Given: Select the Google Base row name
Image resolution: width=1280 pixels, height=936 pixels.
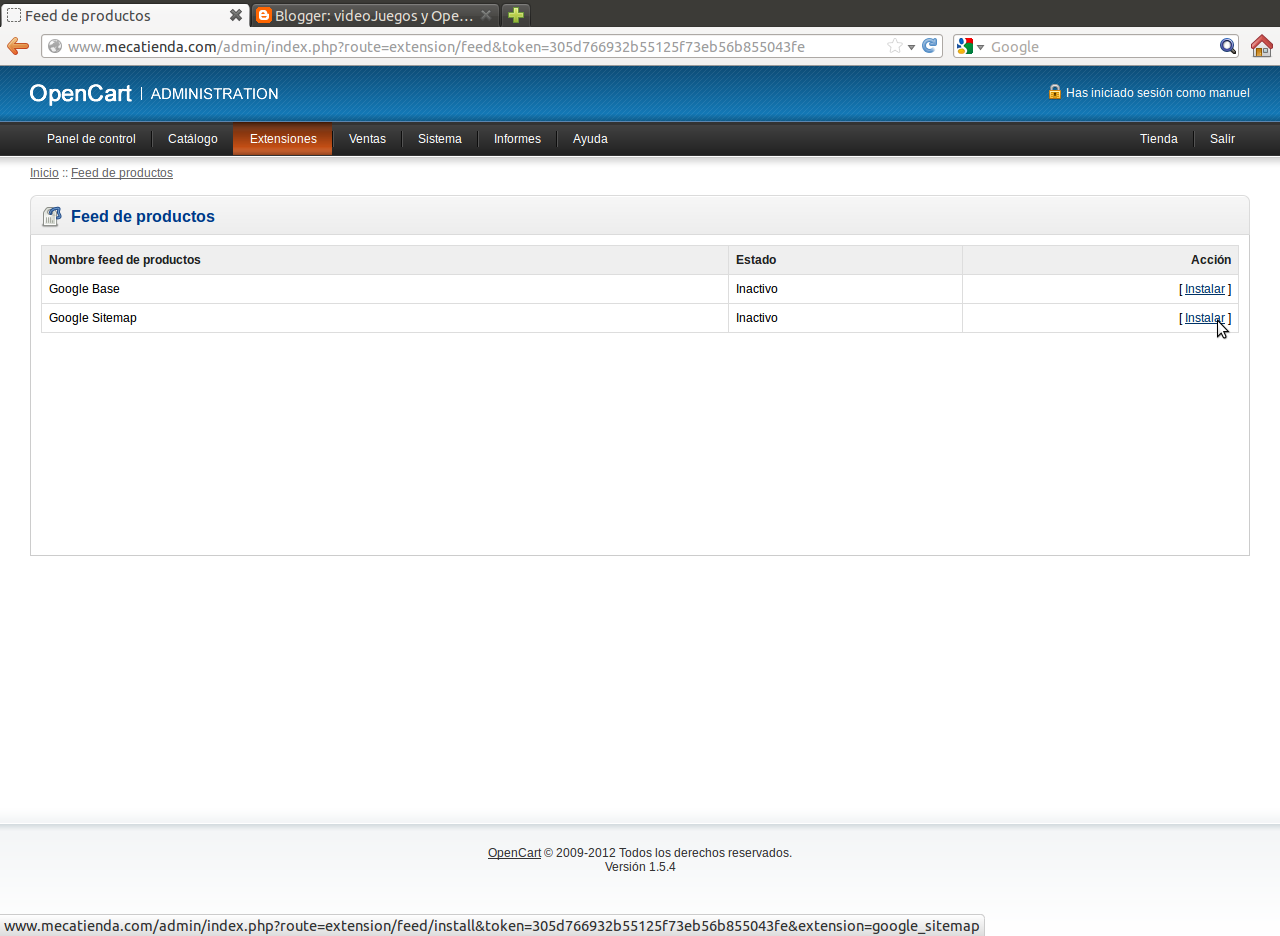Looking at the screenshot, I should coord(84,289).
